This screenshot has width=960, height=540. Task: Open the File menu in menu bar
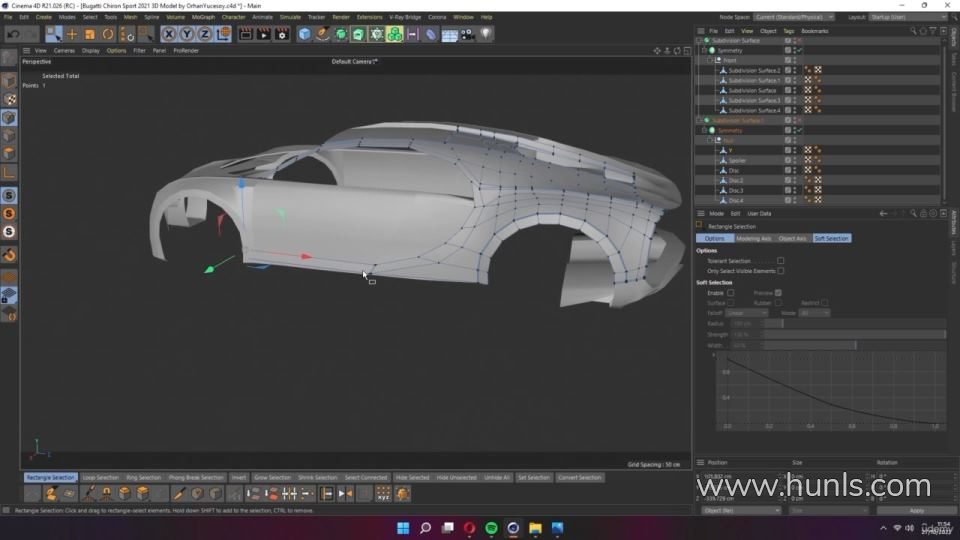point(8,17)
